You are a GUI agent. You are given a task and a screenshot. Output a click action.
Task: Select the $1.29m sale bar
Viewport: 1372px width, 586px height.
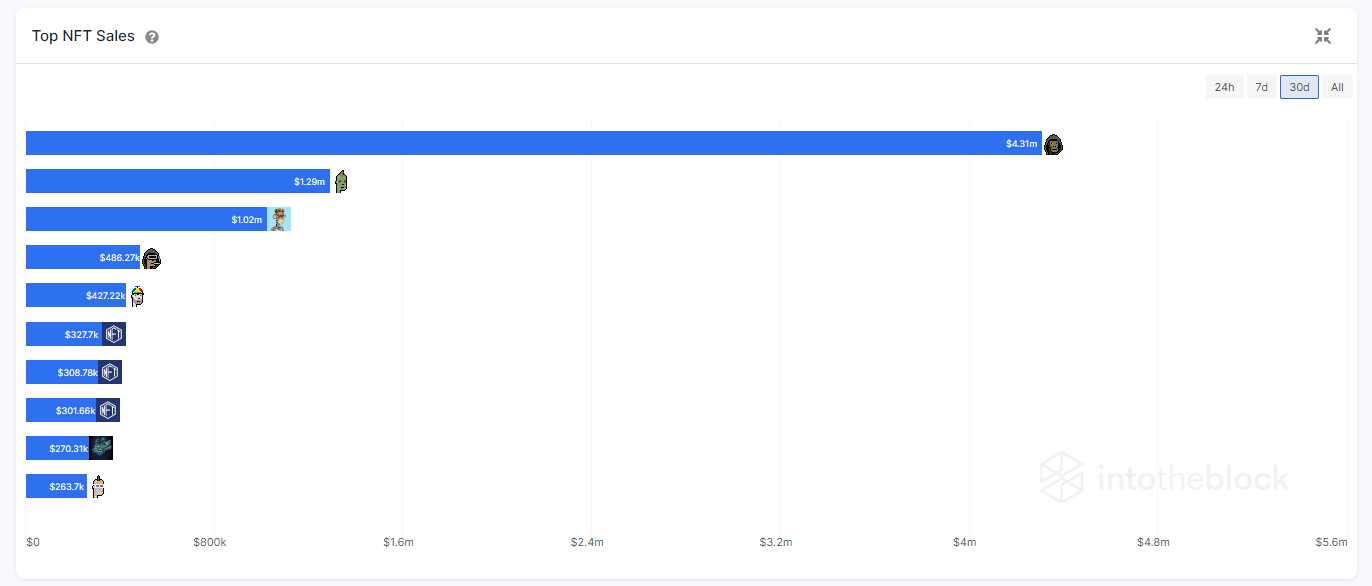click(160, 181)
